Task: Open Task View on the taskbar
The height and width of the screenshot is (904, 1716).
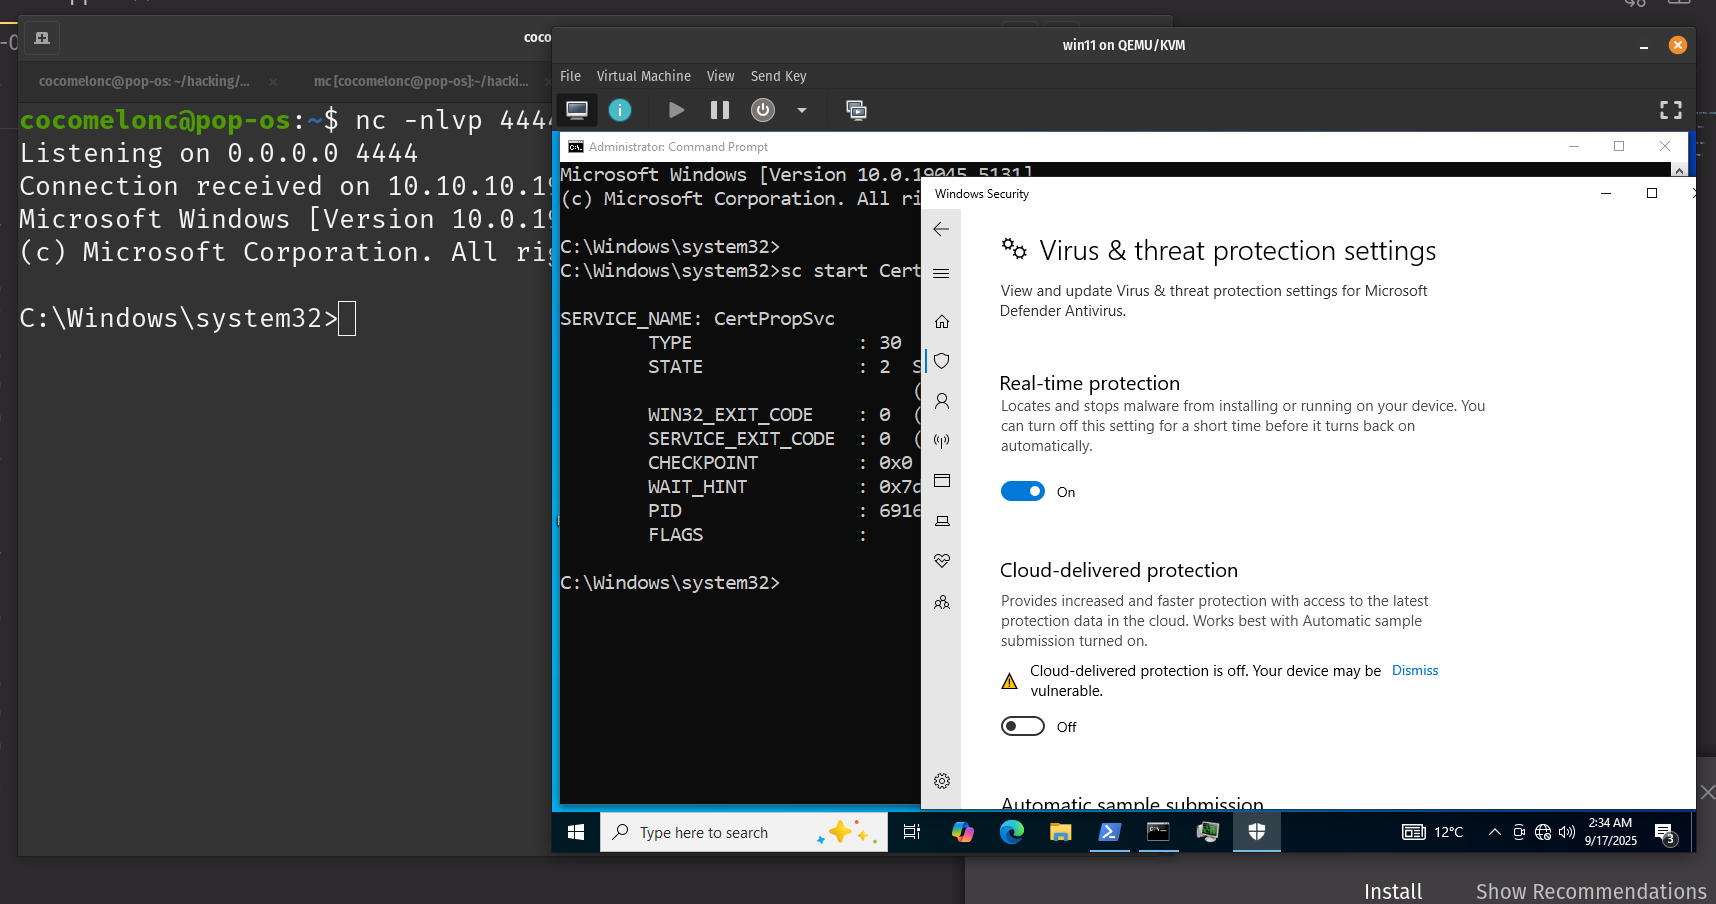Action: (912, 832)
